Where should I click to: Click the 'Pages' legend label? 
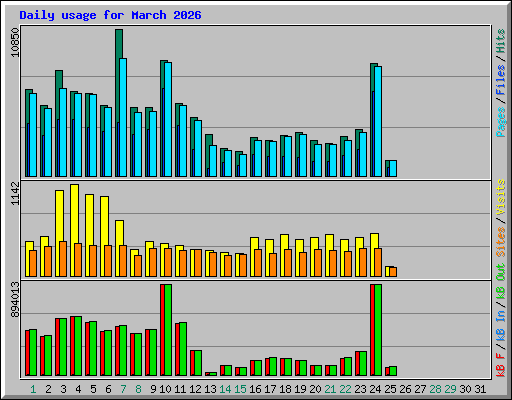point(500,122)
